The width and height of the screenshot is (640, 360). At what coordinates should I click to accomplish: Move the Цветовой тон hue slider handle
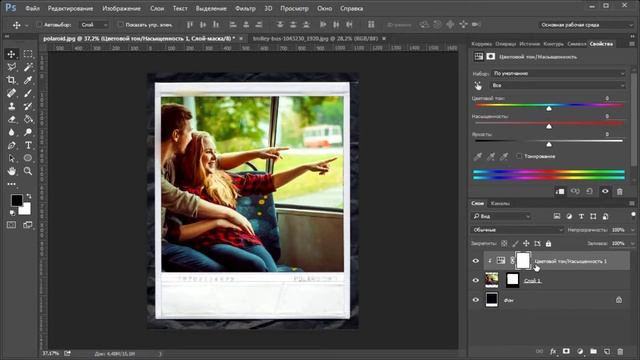(x=549, y=108)
